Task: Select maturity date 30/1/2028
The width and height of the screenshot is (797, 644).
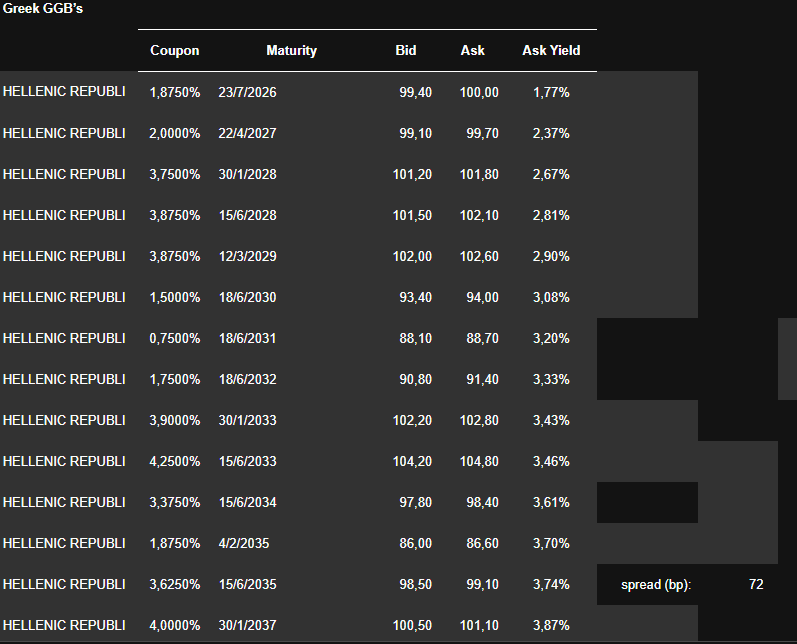Action: [248, 174]
